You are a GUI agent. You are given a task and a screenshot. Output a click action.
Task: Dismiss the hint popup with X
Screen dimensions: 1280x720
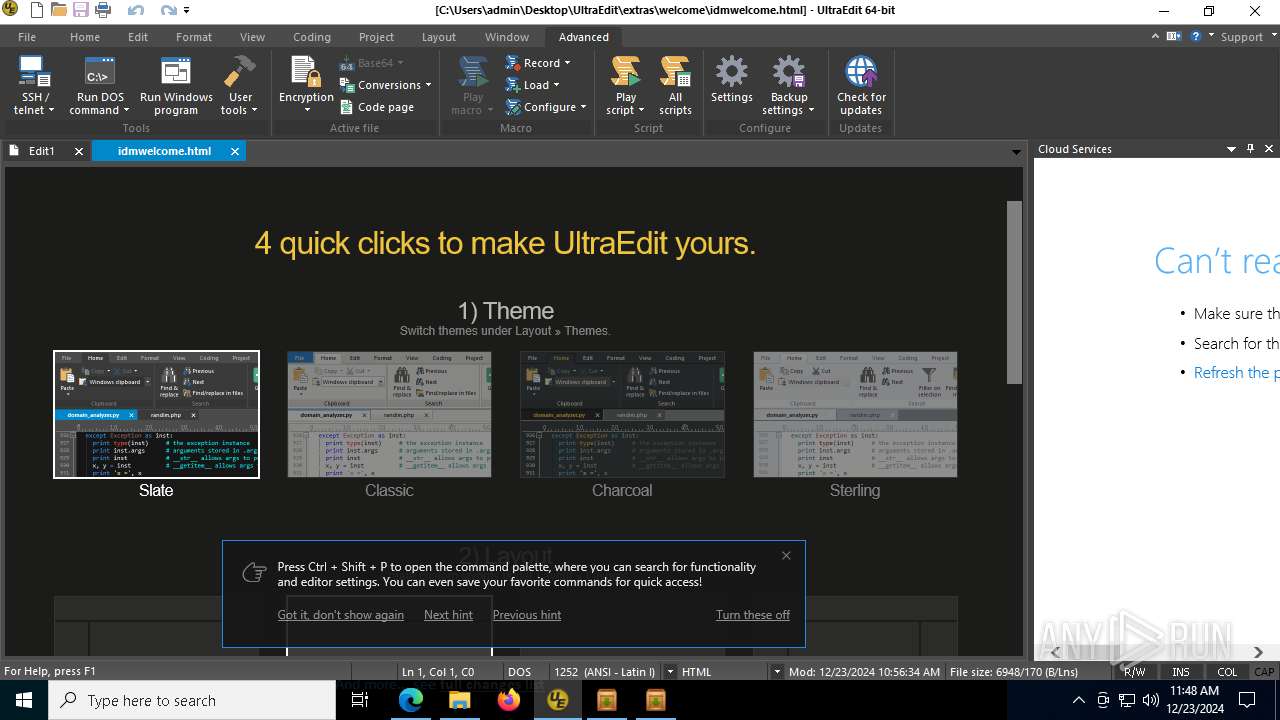click(786, 556)
